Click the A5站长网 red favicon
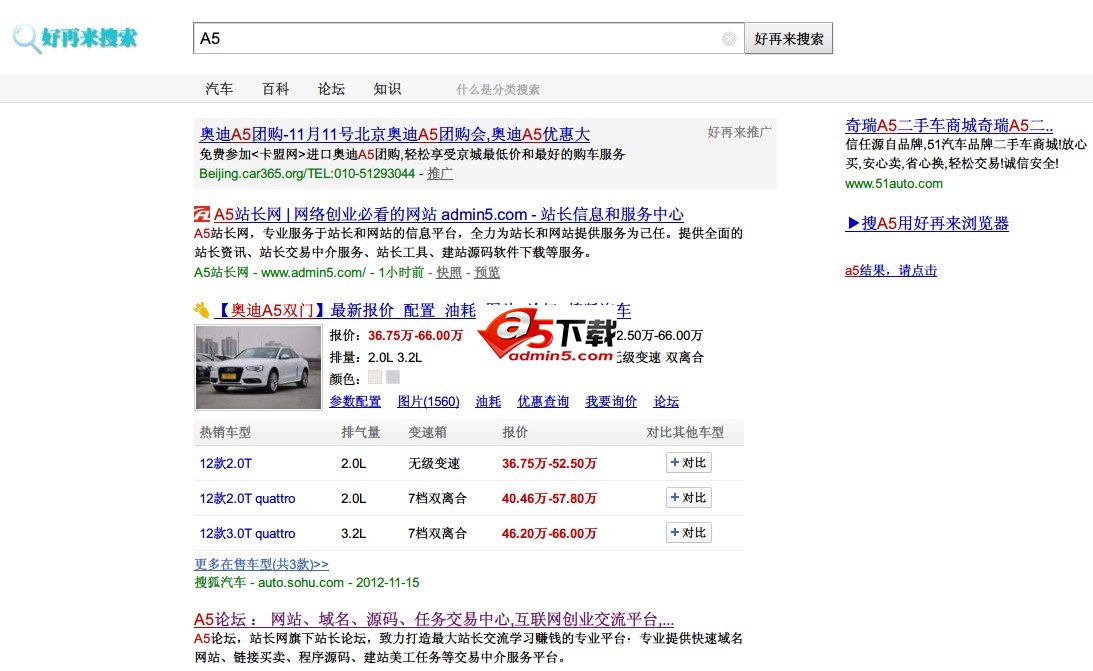This screenshot has height=671, width=1093. click(x=201, y=214)
